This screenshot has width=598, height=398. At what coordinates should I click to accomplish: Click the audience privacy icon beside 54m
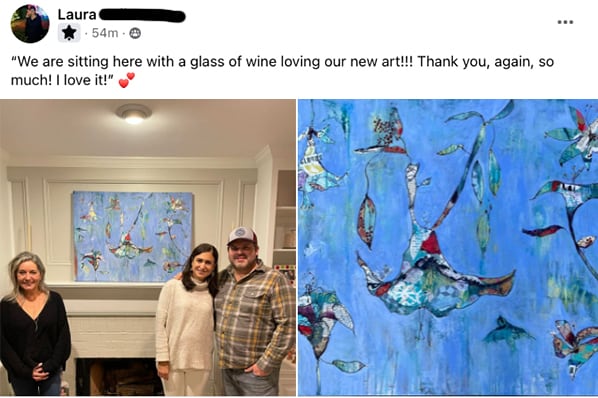click(x=135, y=34)
